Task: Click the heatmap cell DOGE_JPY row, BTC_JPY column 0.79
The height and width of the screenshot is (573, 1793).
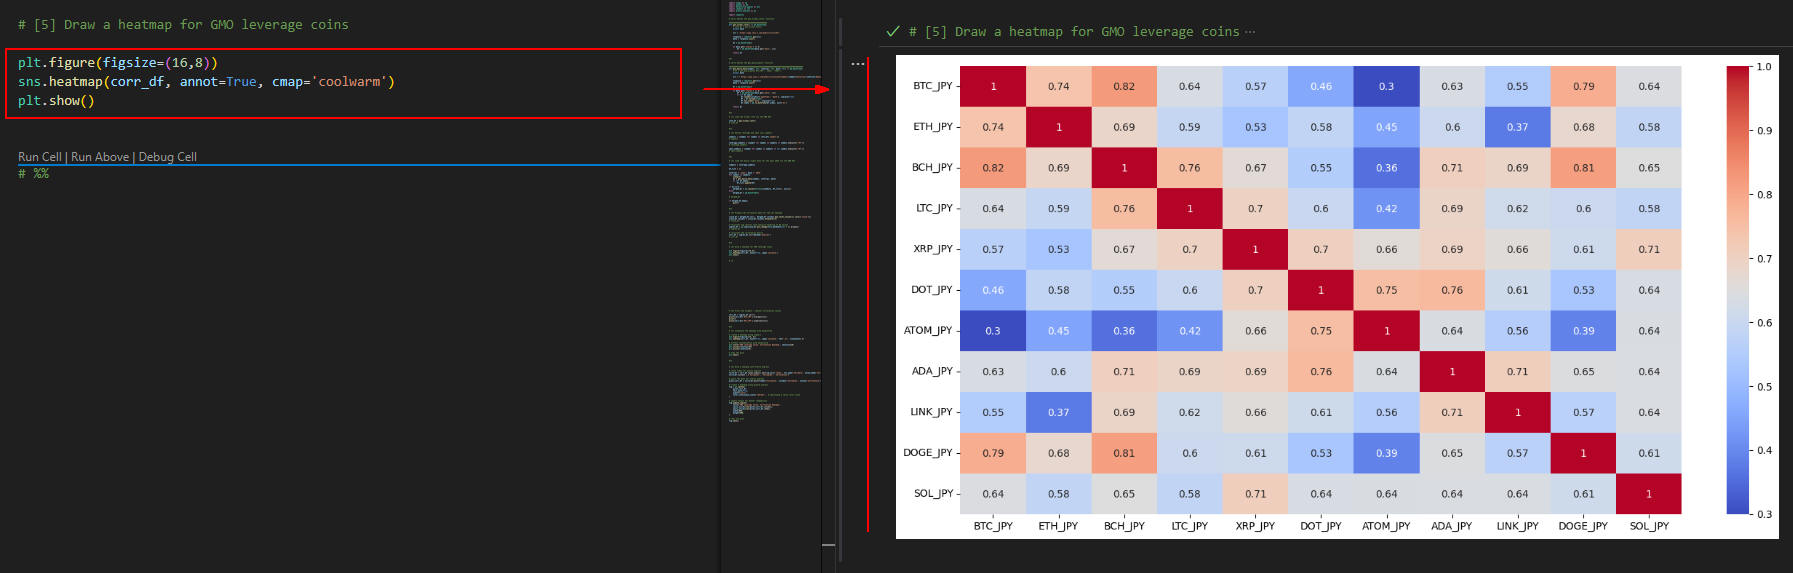Action: (993, 453)
